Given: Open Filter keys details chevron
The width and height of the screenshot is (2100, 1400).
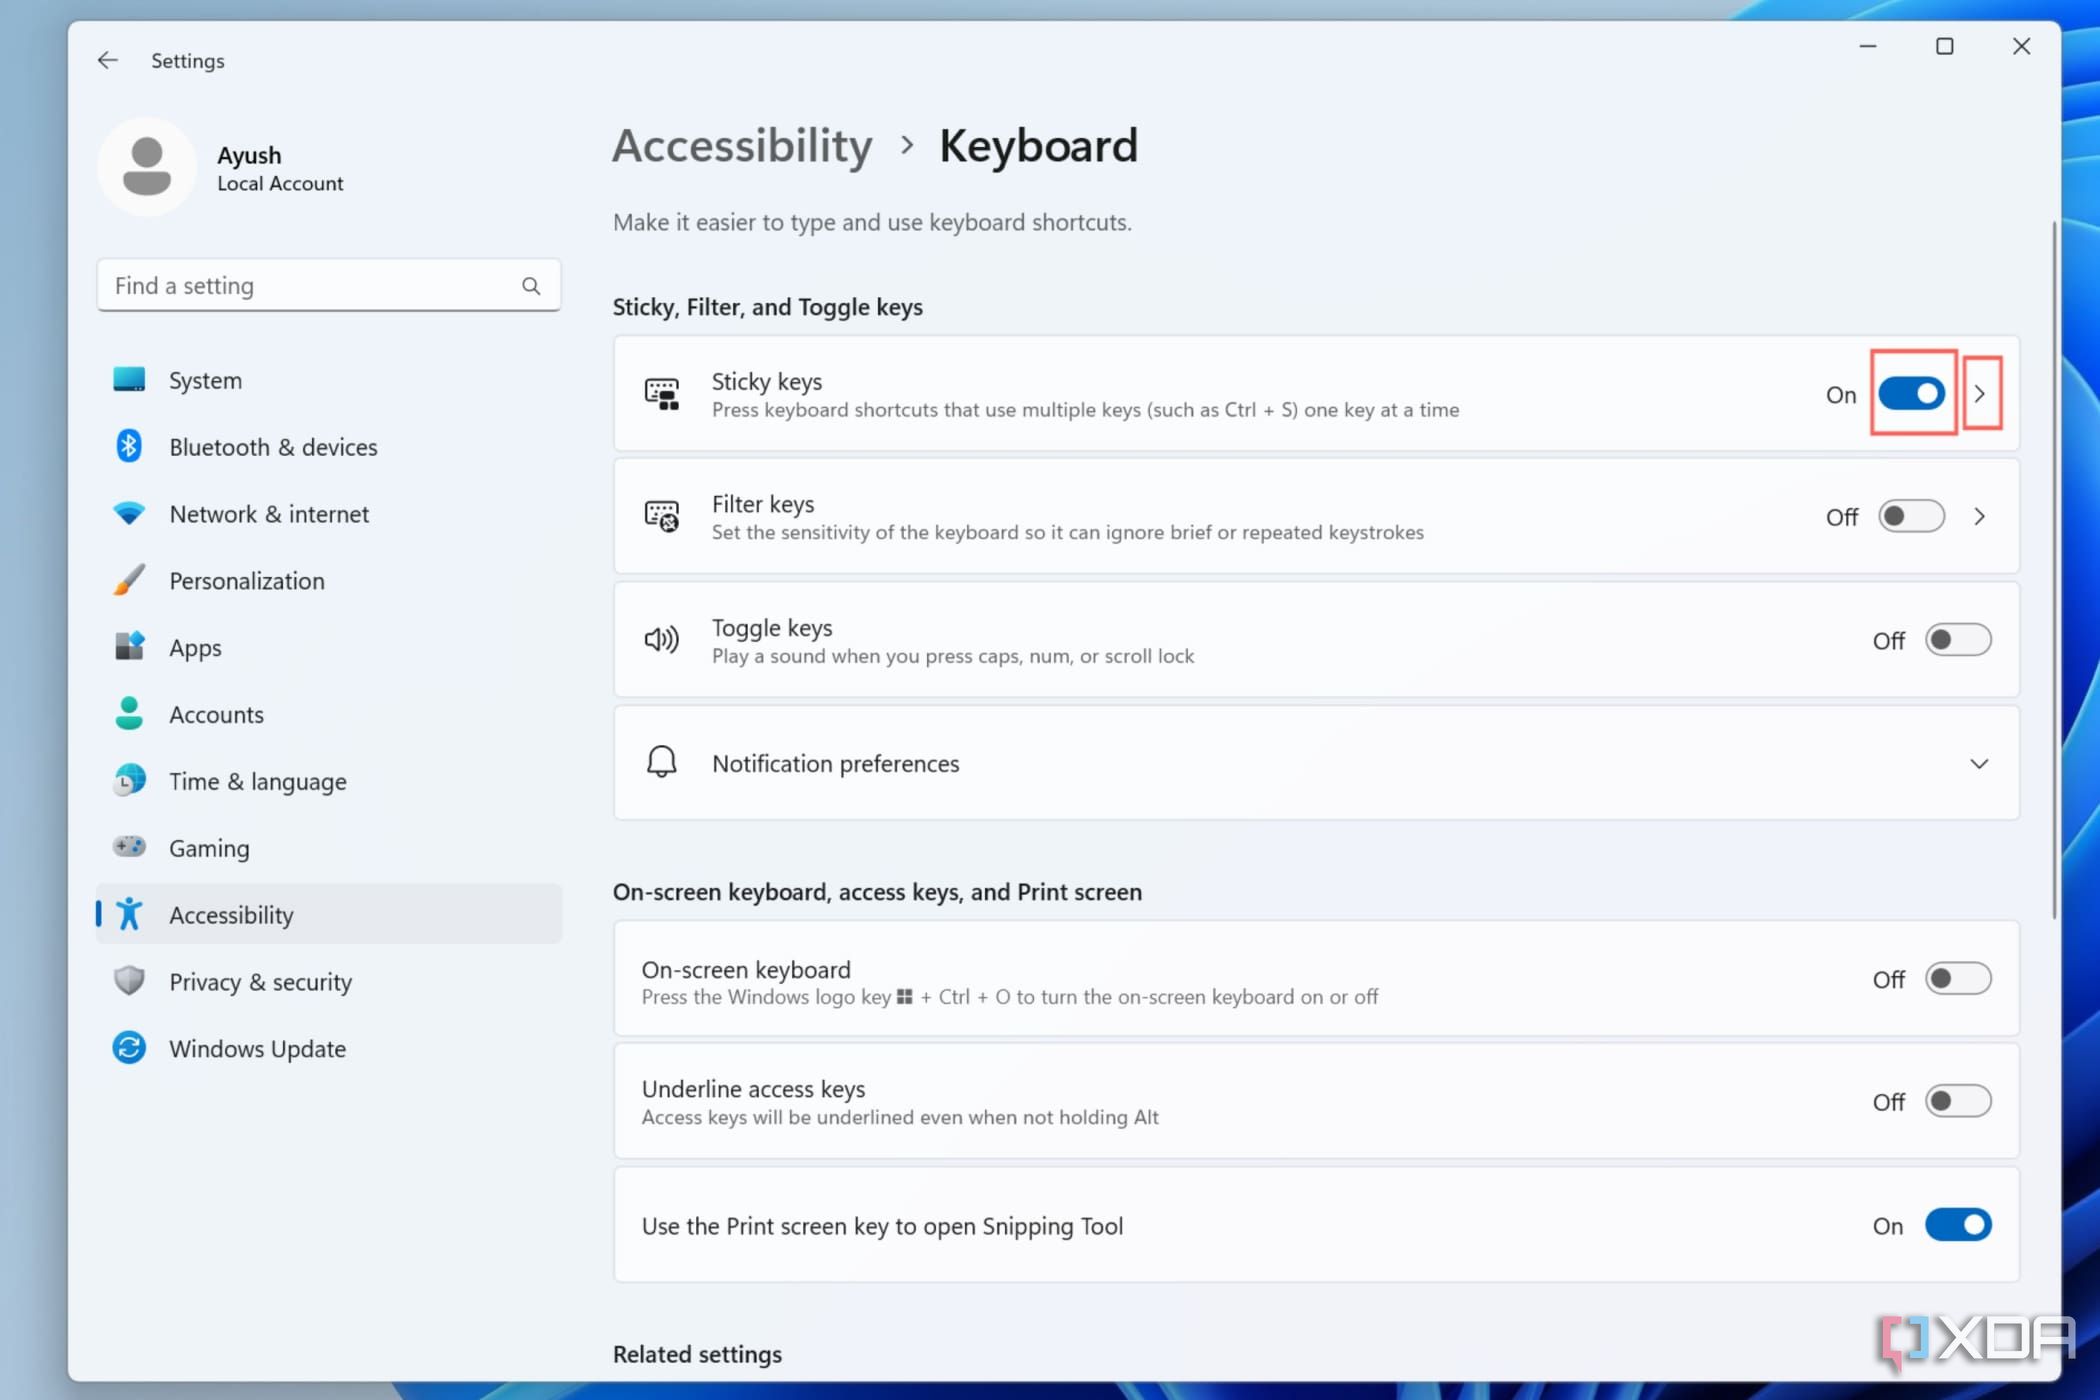Looking at the screenshot, I should click(x=1980, y=517).
